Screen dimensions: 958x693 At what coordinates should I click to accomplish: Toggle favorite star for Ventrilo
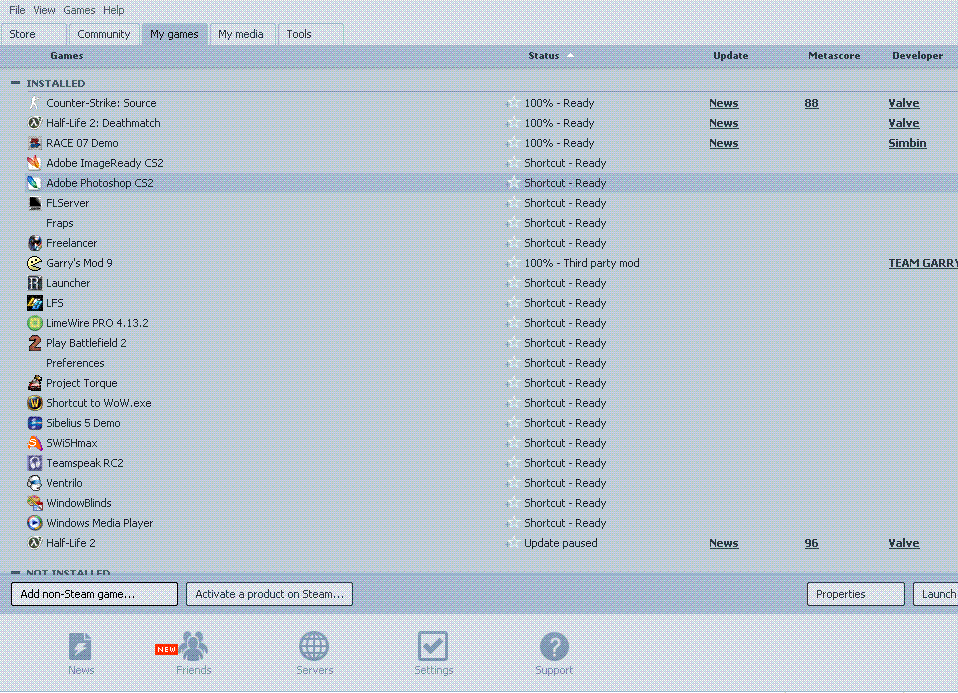coord(513,483)
